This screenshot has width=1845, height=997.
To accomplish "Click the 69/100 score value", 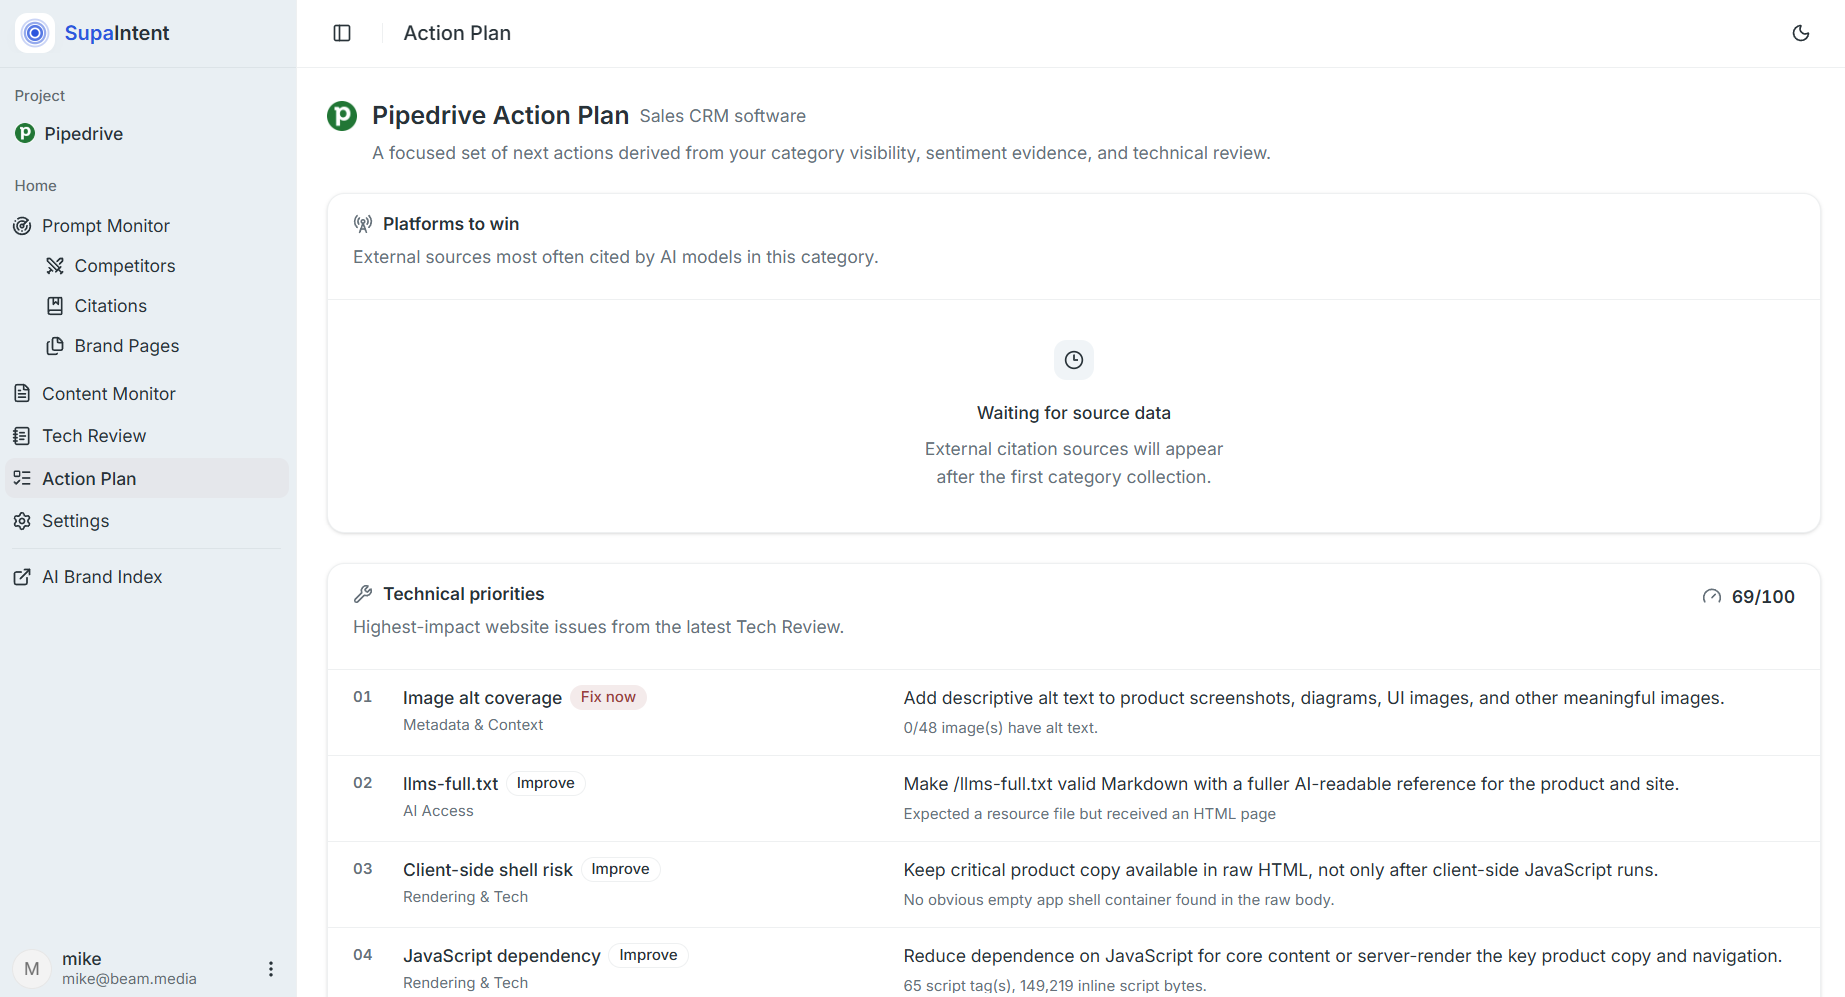I will (1763, 597).
